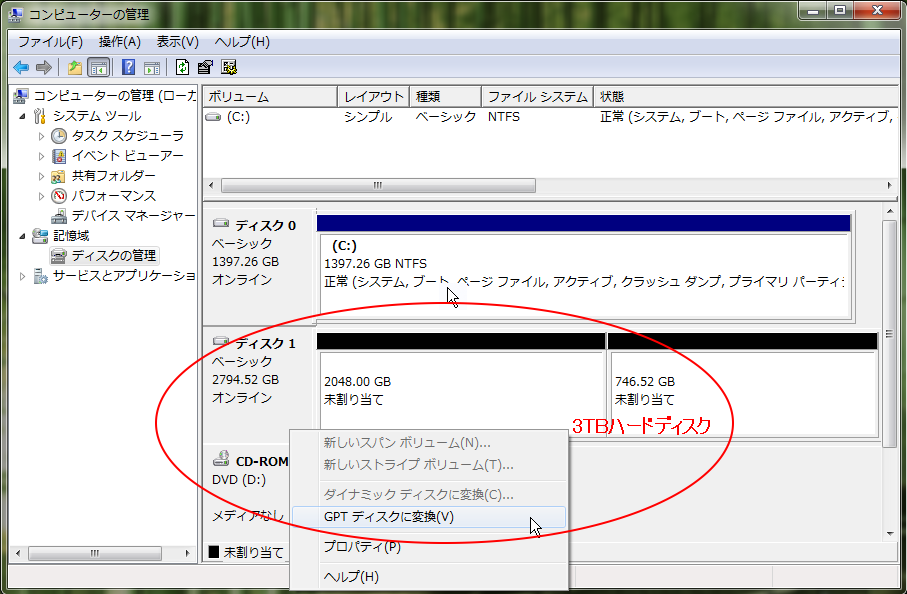Click the green Refresh toolbar icon
907x594 pixels.
click(x=182, y=67)
